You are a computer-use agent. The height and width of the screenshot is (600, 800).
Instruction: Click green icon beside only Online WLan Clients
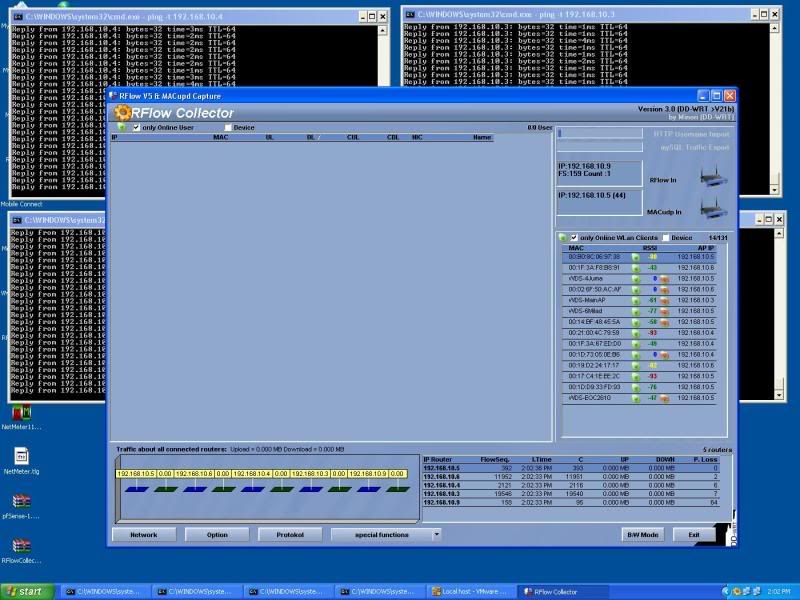pyautogui.click(x=562, y=237)
